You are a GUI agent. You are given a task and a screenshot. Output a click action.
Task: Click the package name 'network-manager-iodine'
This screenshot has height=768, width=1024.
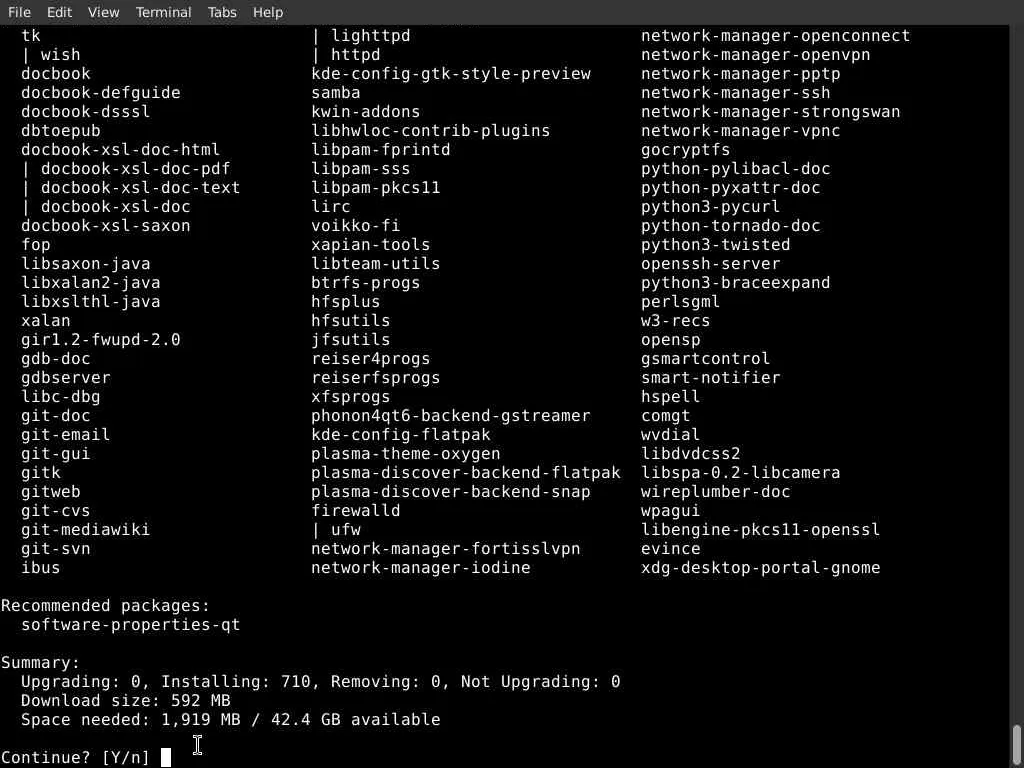pos(421,568)
